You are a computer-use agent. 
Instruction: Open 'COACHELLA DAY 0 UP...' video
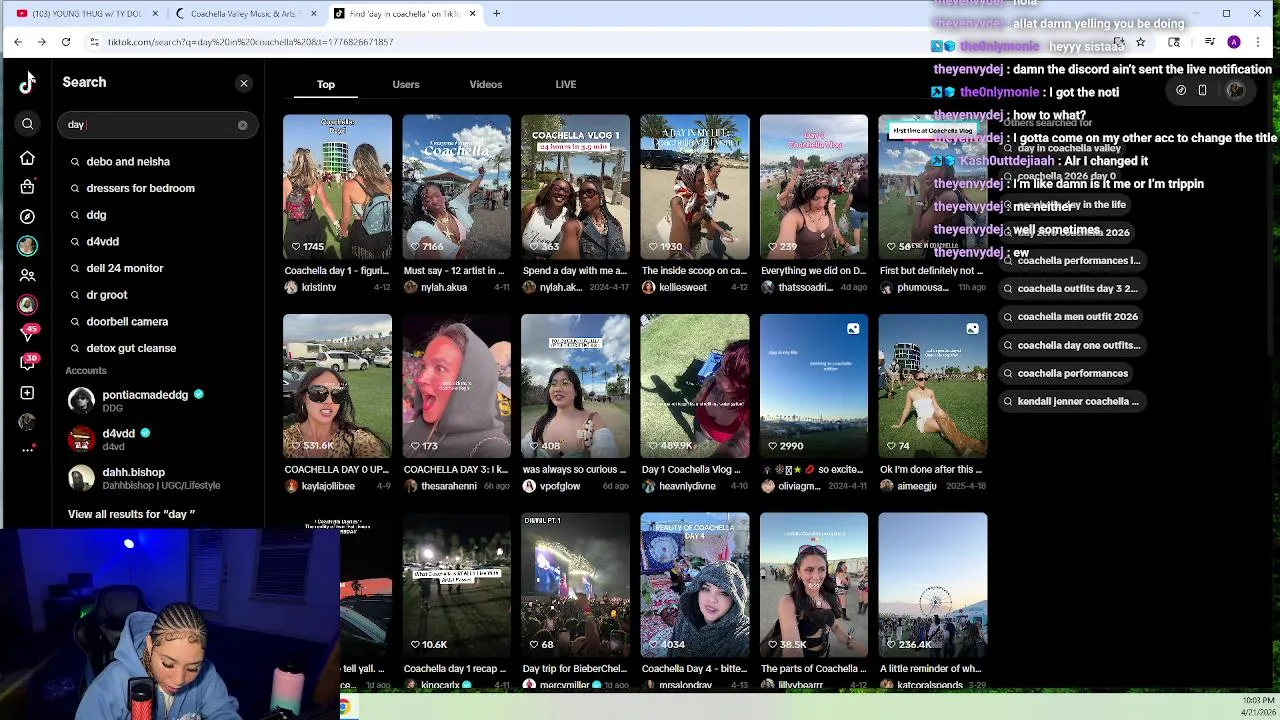pyautogui.click(x=337, y=386)
